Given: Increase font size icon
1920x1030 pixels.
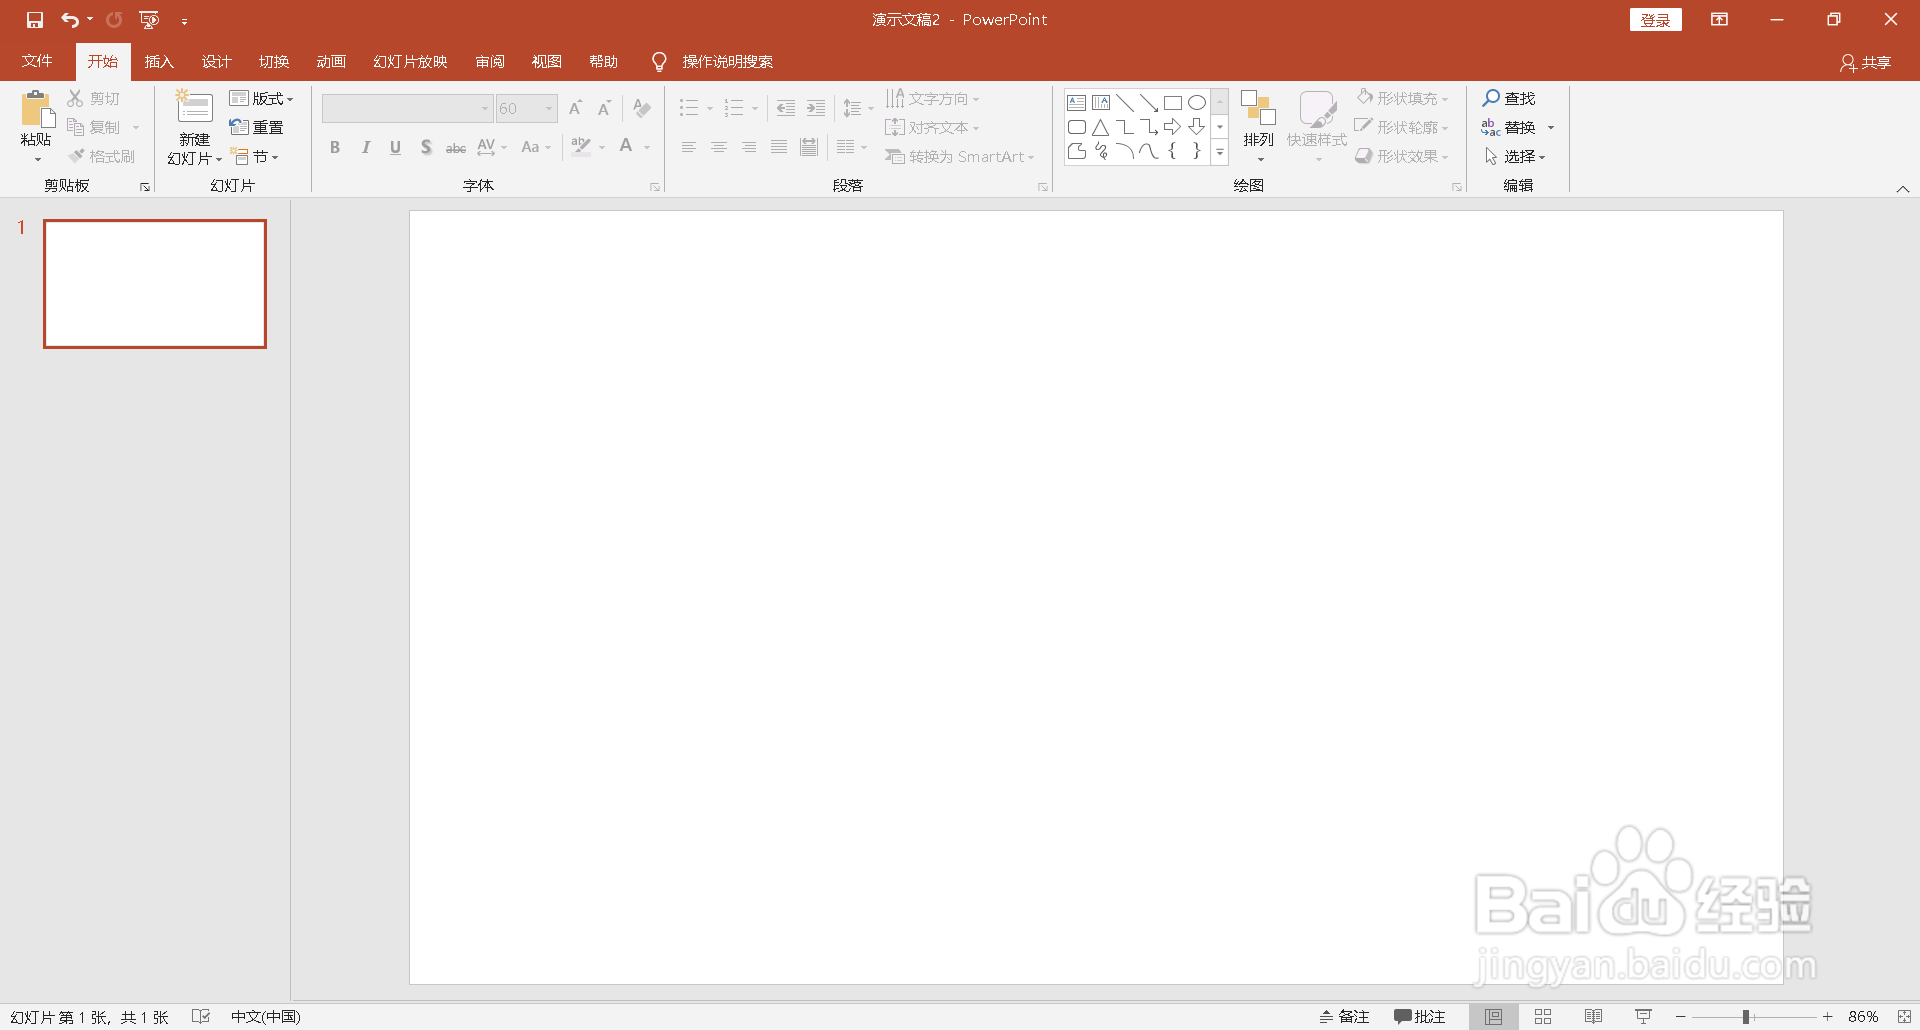Looking at the screenshot, I should (x=575, y=108).
